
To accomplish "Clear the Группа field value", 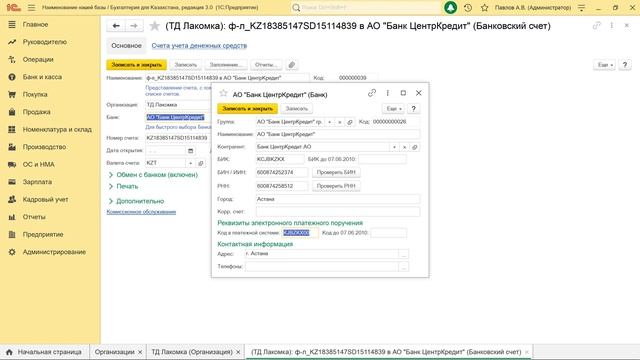I will (x=340, y=122).
